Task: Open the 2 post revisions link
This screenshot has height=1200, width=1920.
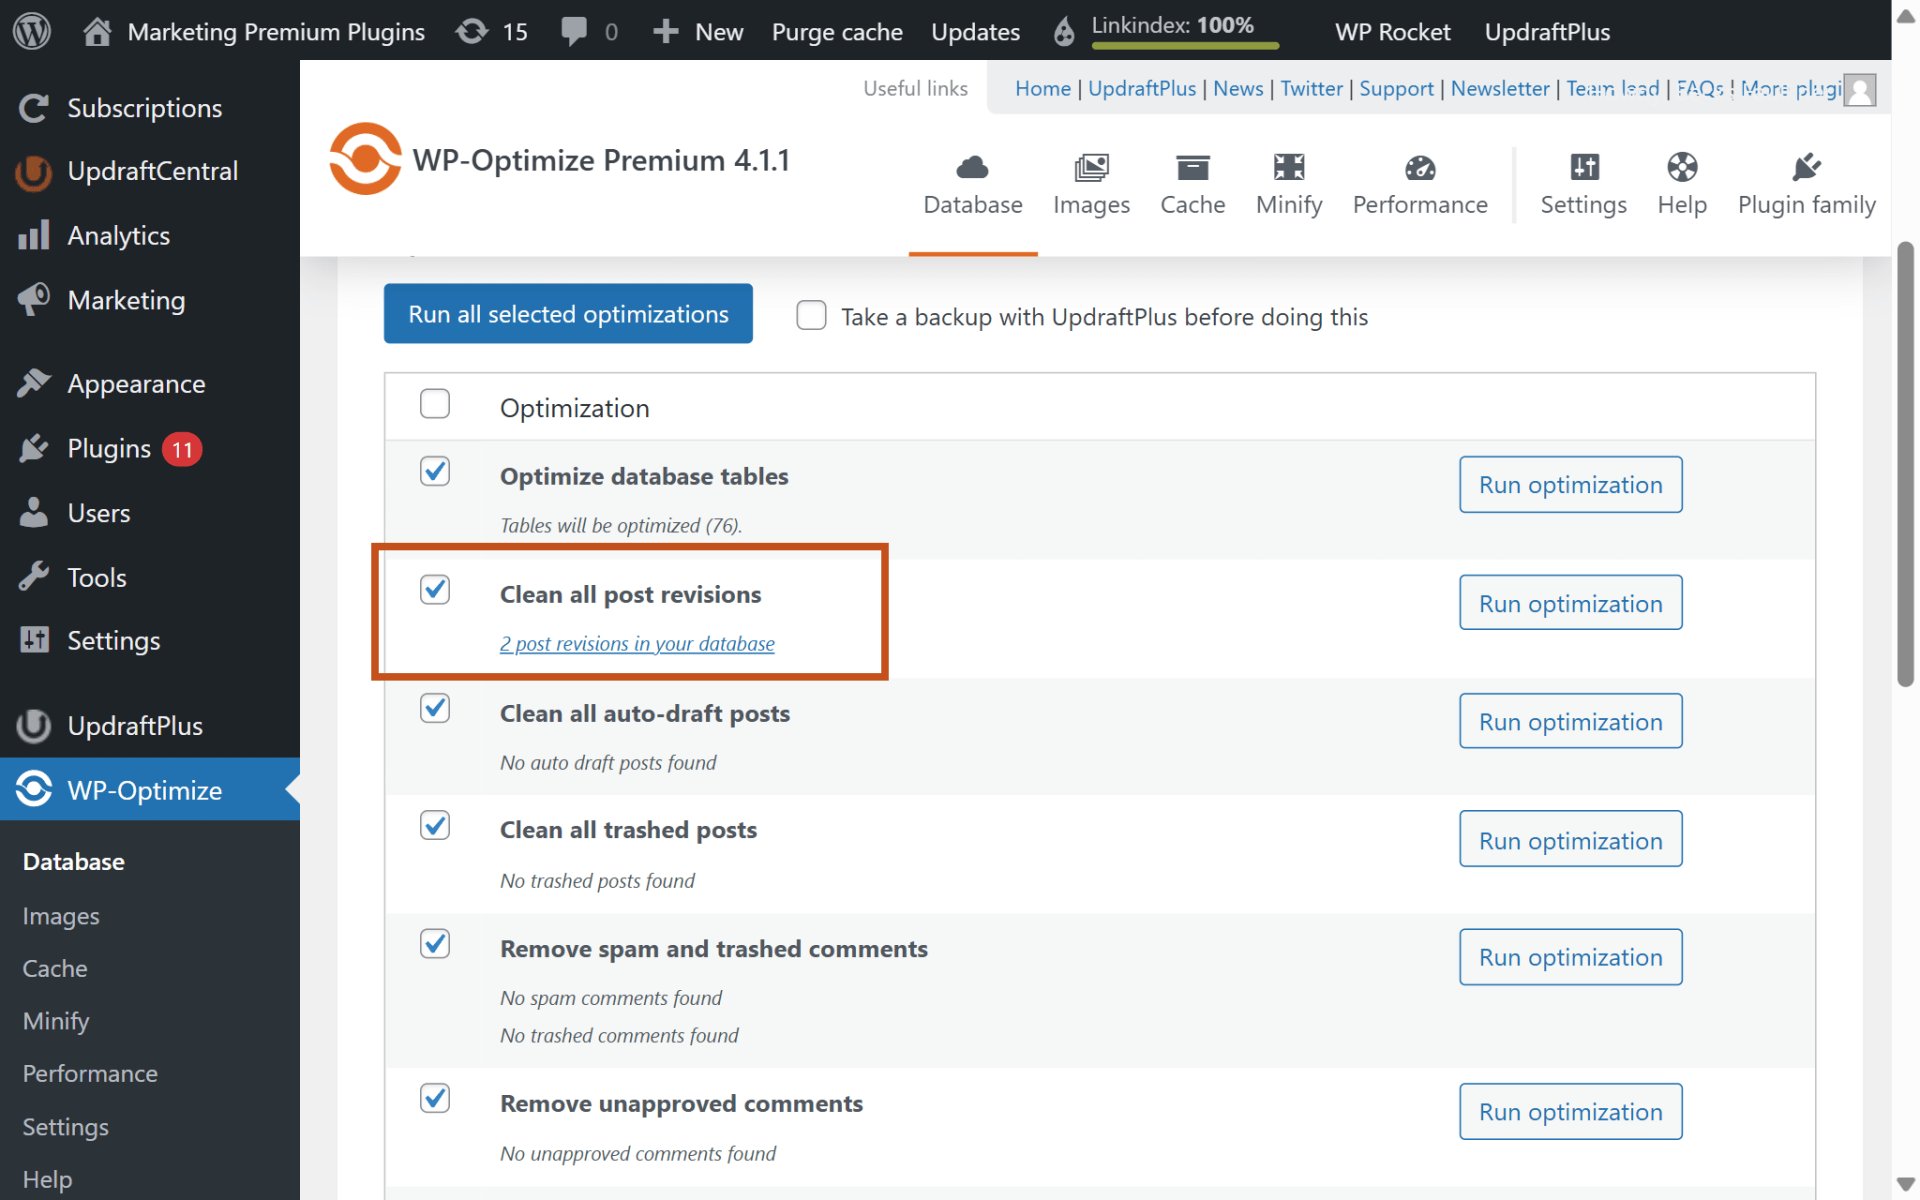Action: [x=637, y=643]
